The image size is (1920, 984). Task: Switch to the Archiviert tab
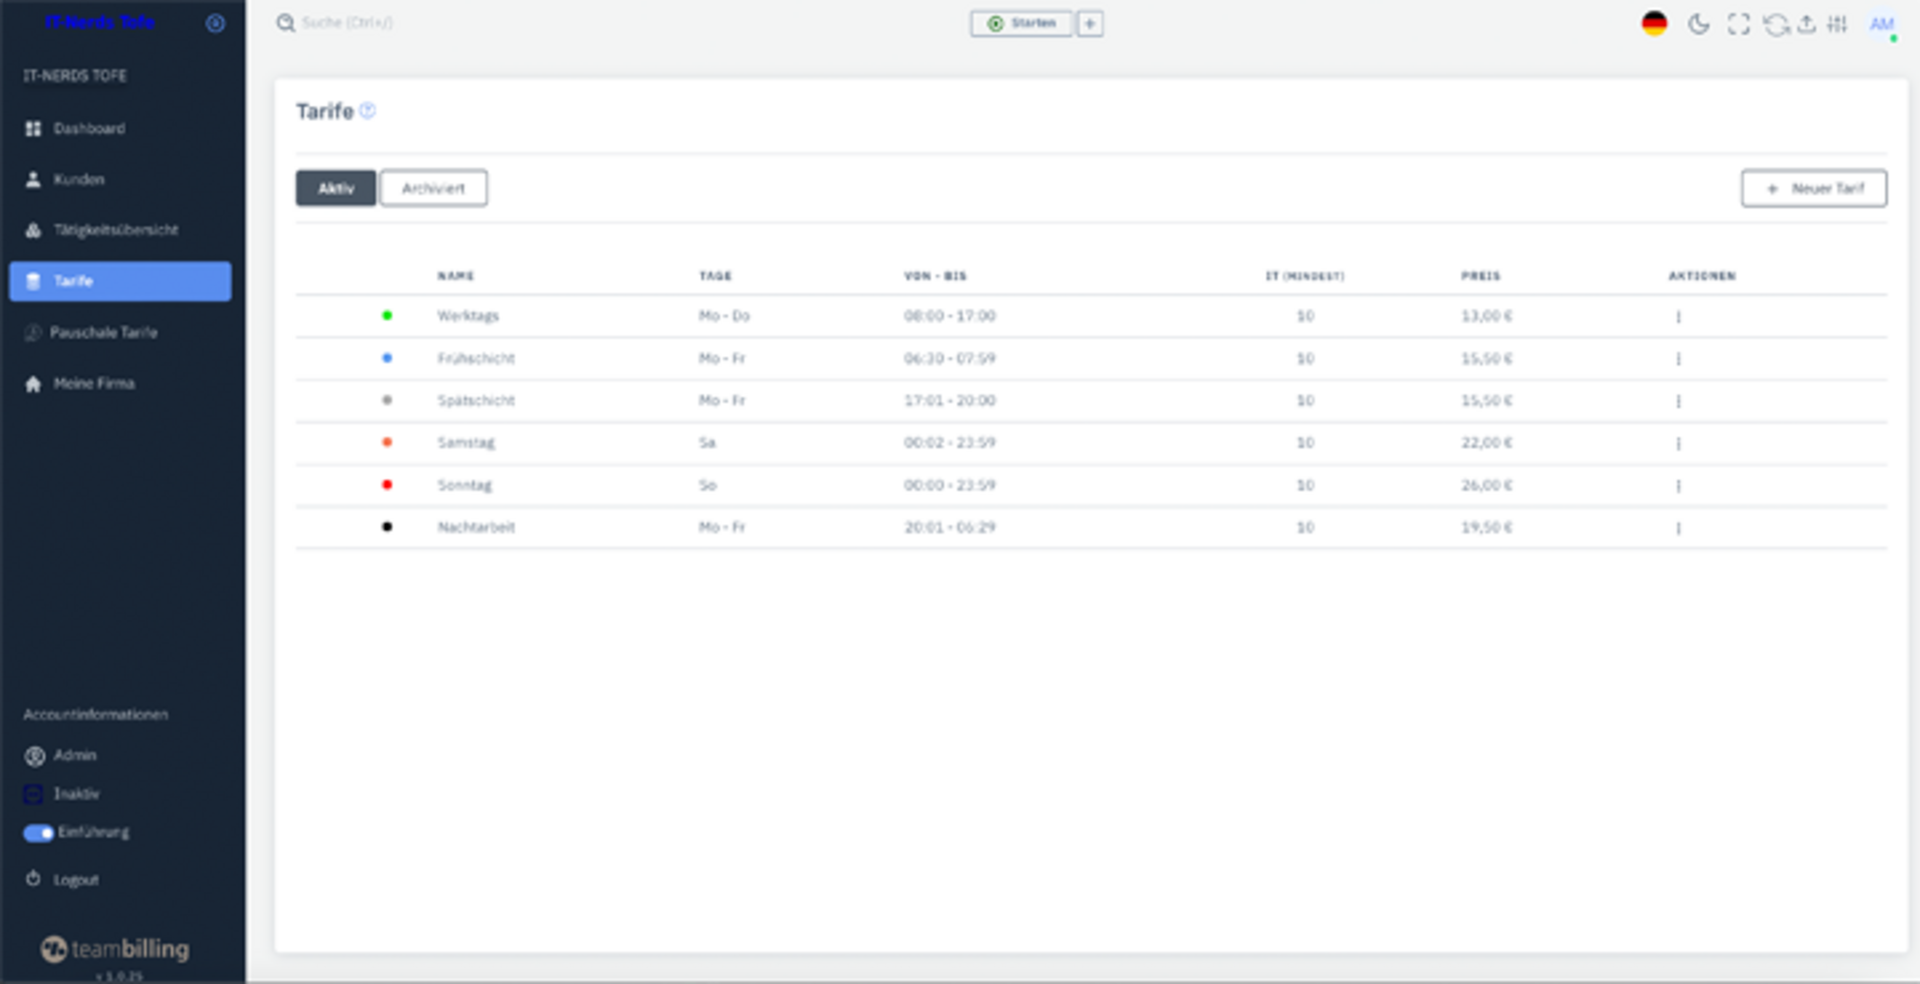click(433, 188)
